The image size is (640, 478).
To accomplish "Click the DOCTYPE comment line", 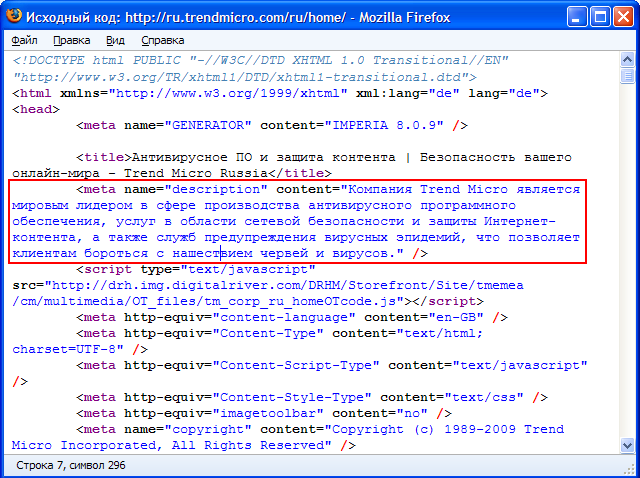I will pos(260,60).
